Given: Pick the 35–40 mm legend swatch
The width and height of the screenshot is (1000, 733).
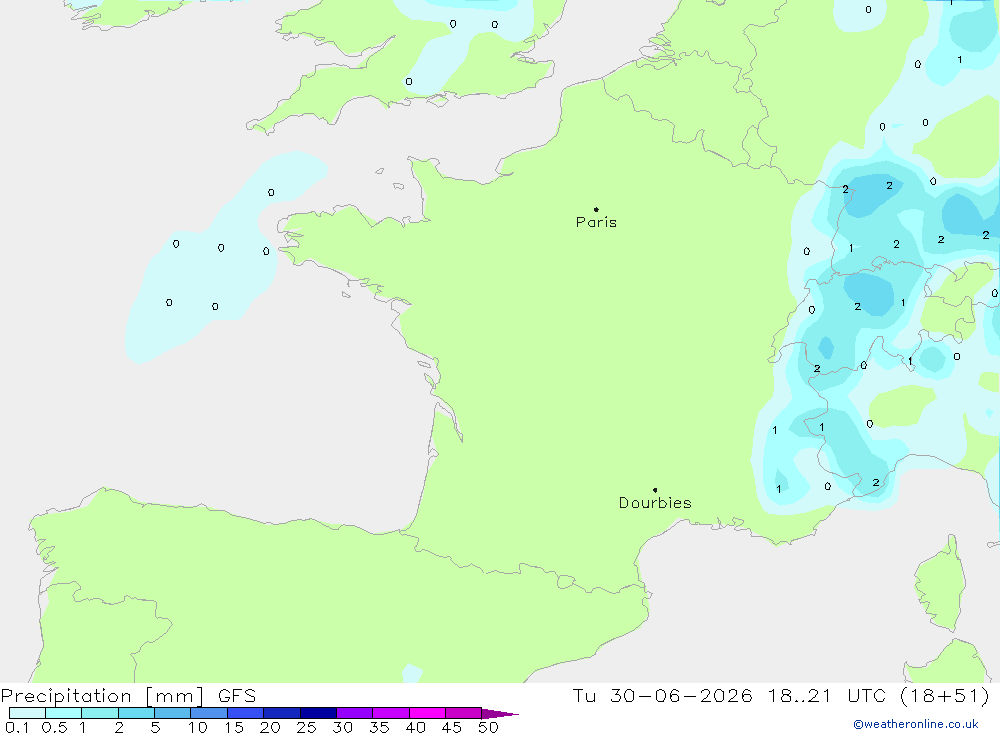Looking at the screenshot, I should pos(391,713).
